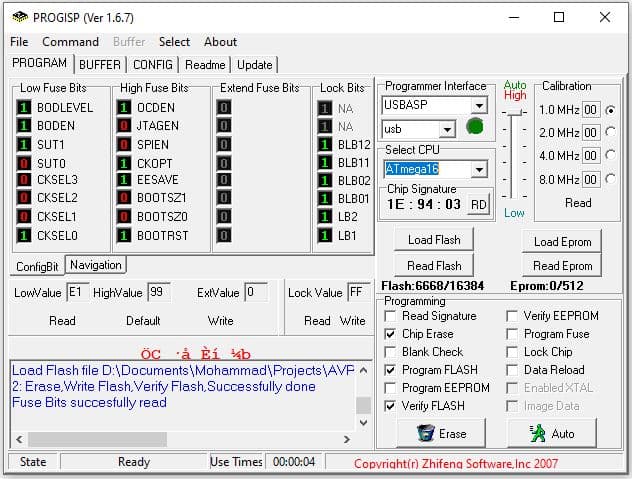Click the green programmer status indicator
632x479 pixels.
point(474,127)
